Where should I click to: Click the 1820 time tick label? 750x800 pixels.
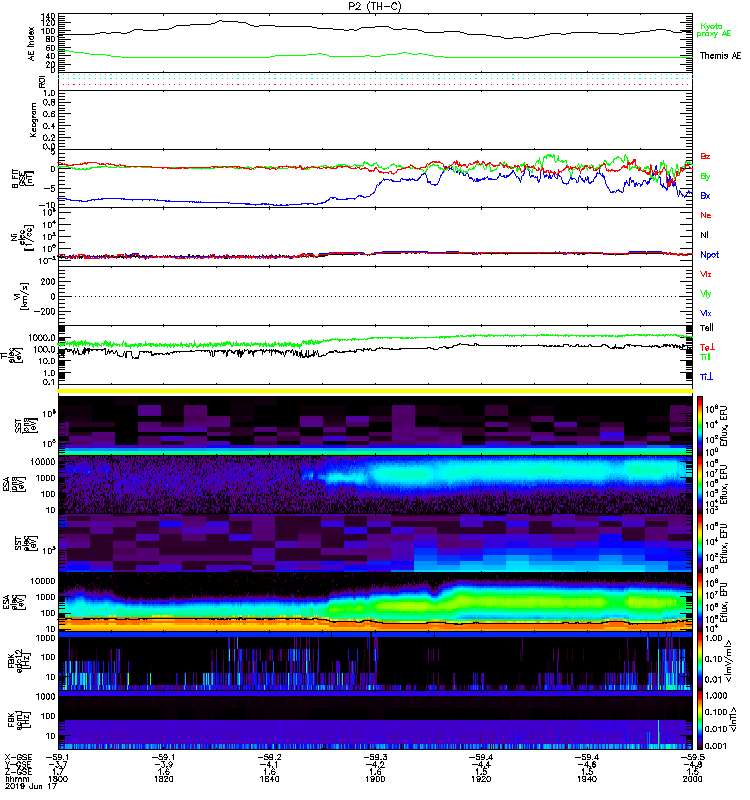pyautogui.click(x=163, y=779)
